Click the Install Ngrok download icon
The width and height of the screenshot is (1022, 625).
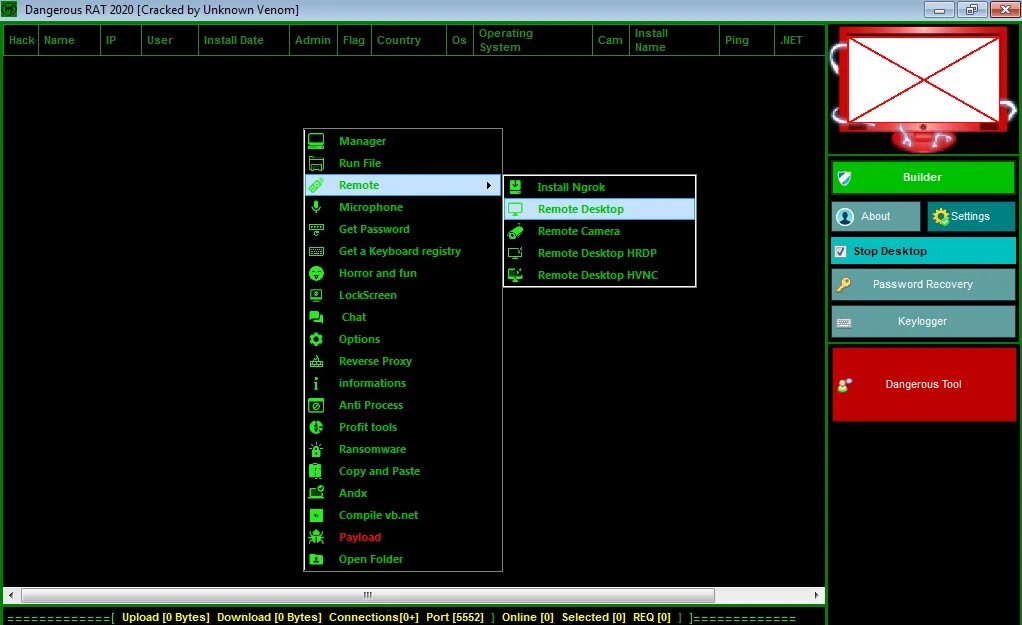click(x=515, y=187)
